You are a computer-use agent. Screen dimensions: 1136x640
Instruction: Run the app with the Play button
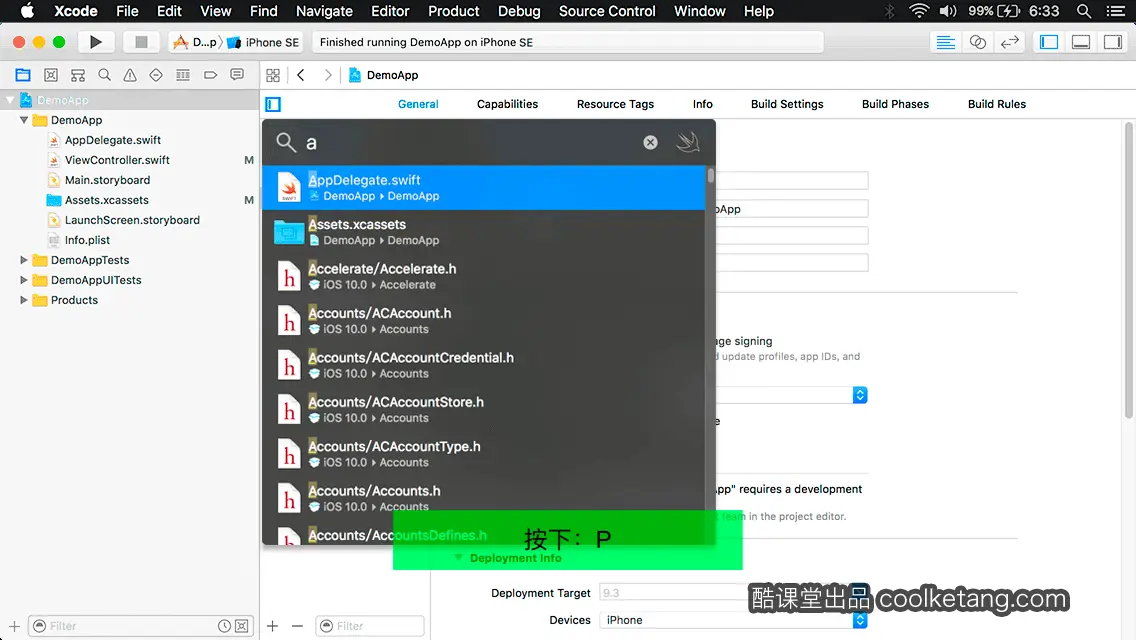[x=95, y=42]
